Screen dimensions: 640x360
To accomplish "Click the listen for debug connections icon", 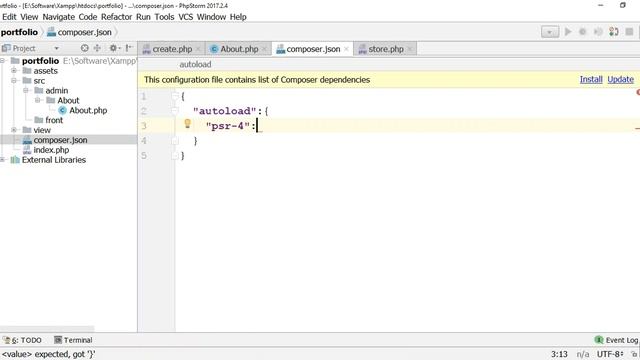I will 613,32.
